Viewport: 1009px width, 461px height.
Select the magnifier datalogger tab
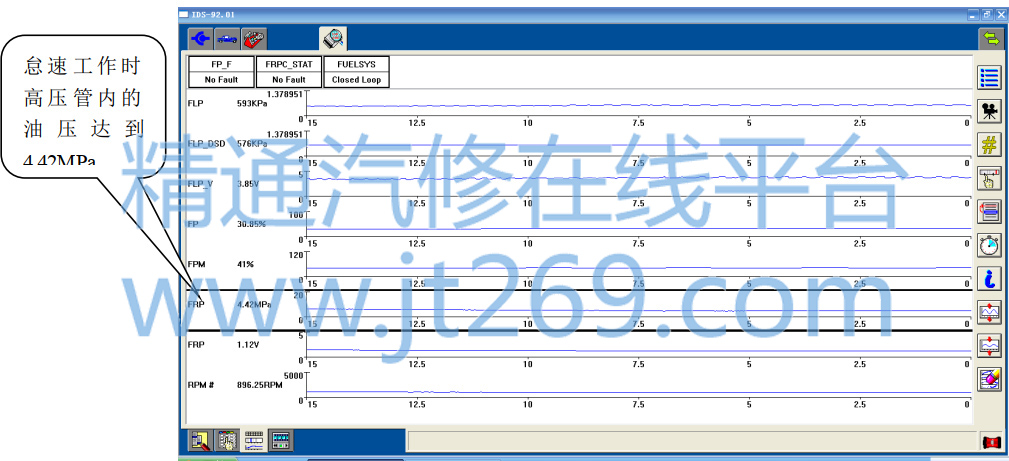pos(333,39)
